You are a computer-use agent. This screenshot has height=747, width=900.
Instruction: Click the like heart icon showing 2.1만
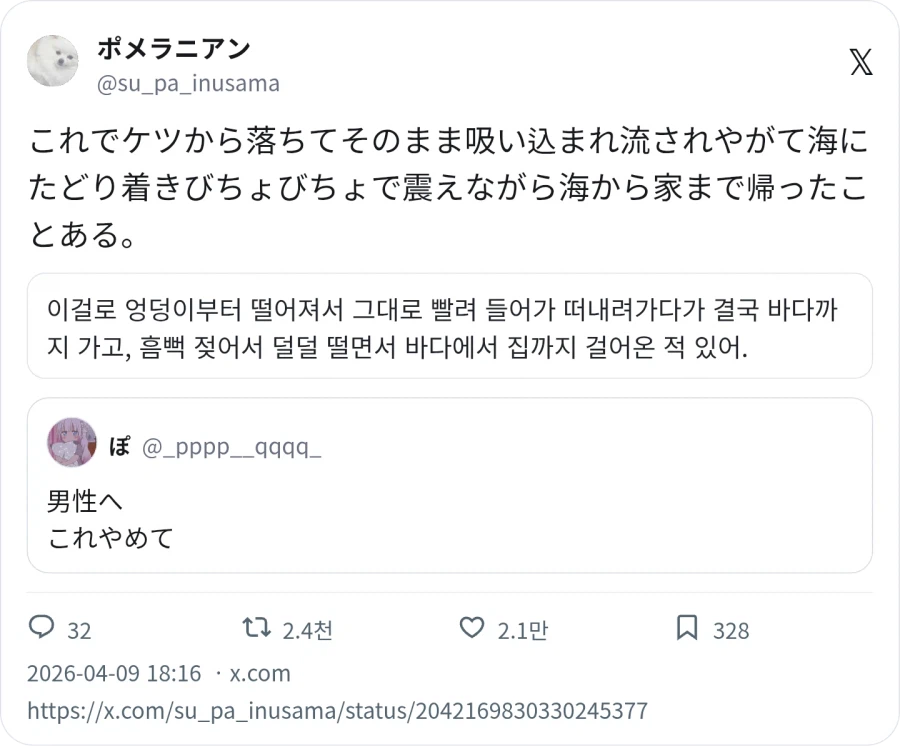470,628
